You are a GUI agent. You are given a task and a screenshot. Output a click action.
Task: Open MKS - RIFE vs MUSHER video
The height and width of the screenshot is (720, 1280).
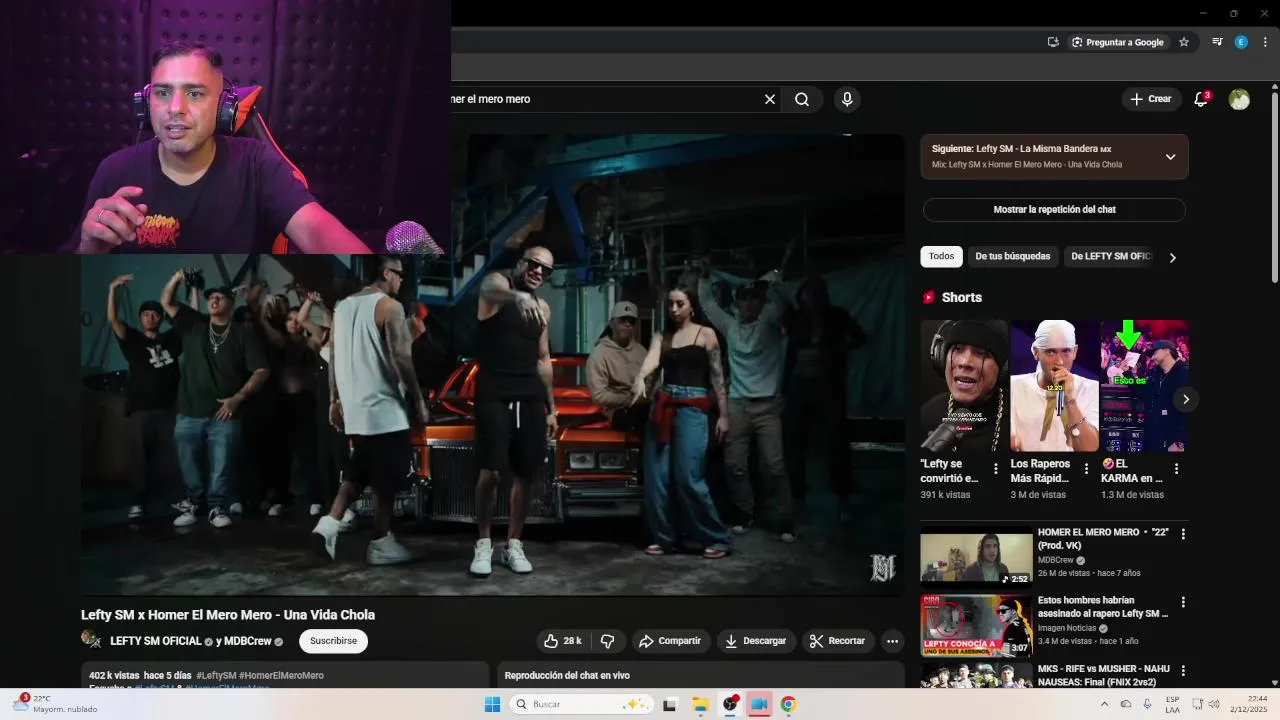[x=976, y=675]
